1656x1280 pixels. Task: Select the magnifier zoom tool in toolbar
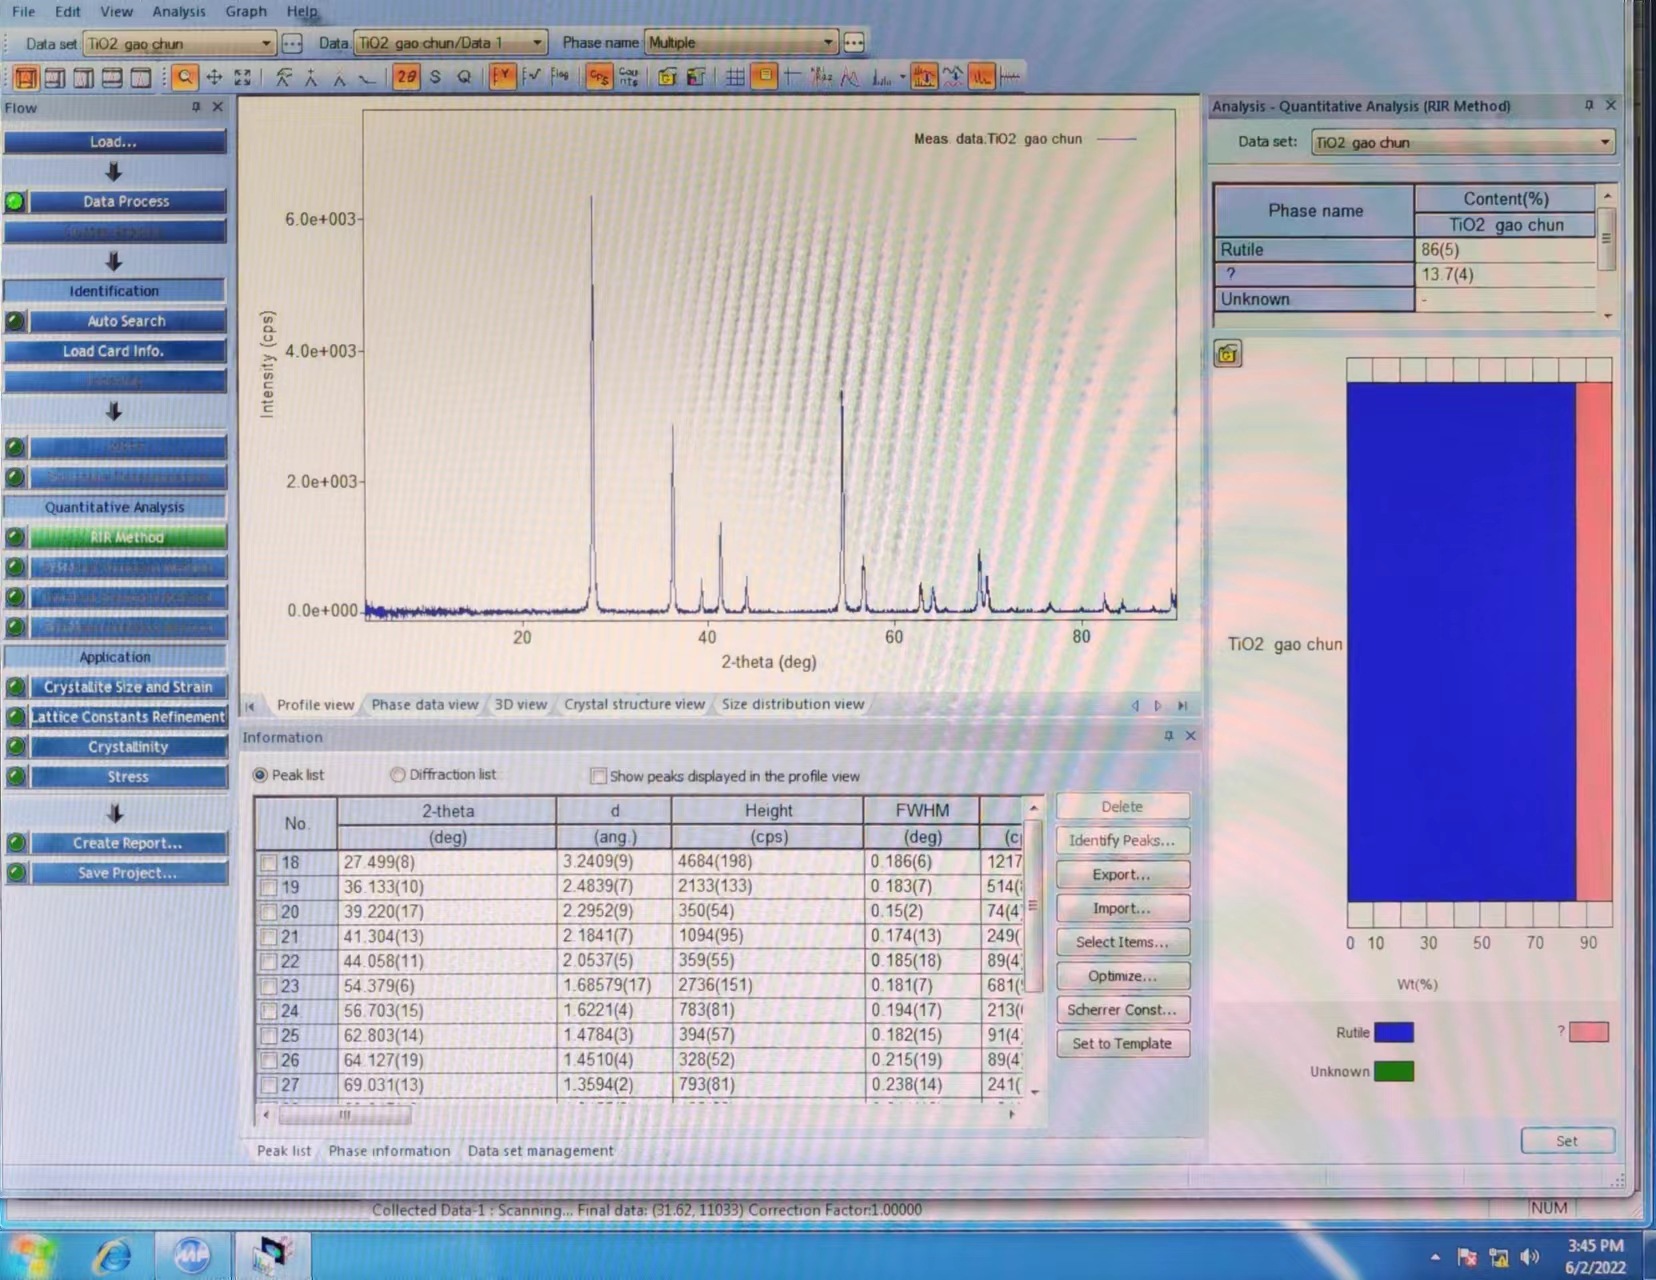(x=185, y=77)
